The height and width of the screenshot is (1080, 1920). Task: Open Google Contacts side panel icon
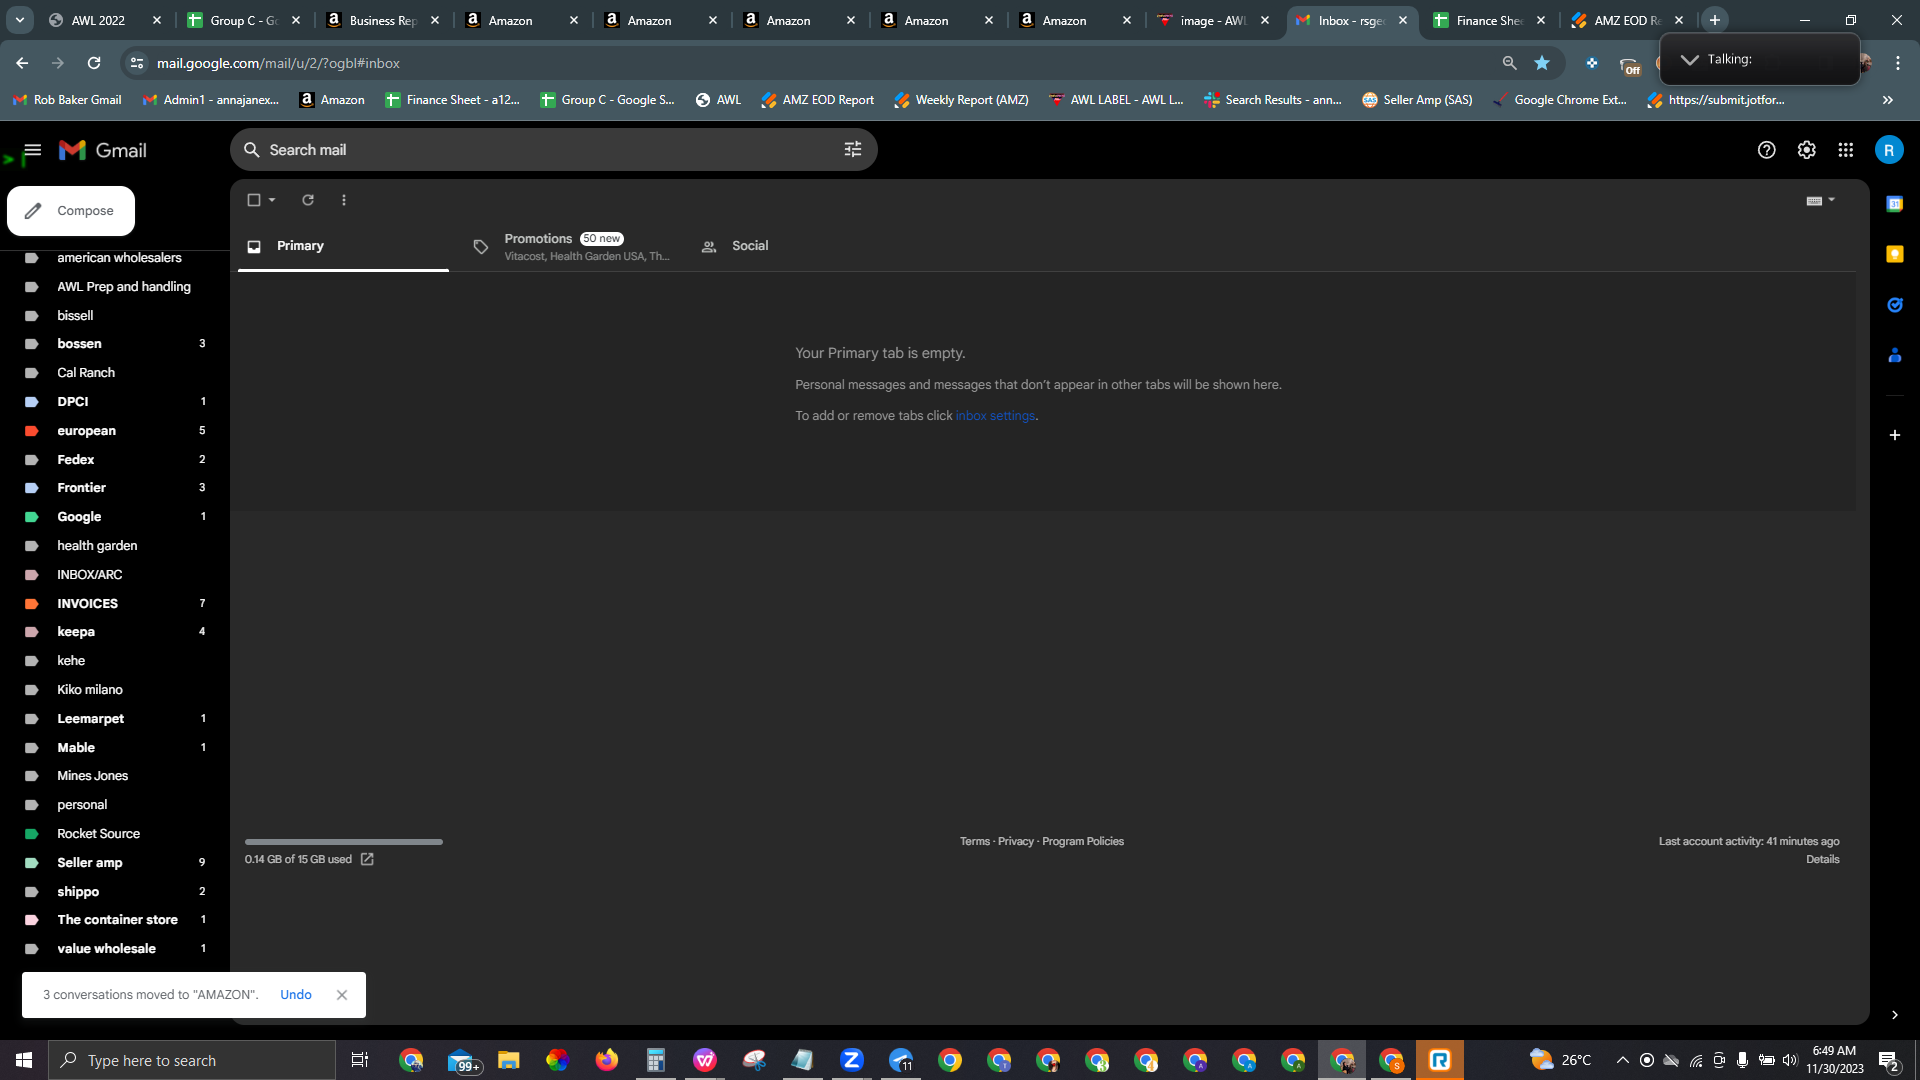[x=1894, y=355]
